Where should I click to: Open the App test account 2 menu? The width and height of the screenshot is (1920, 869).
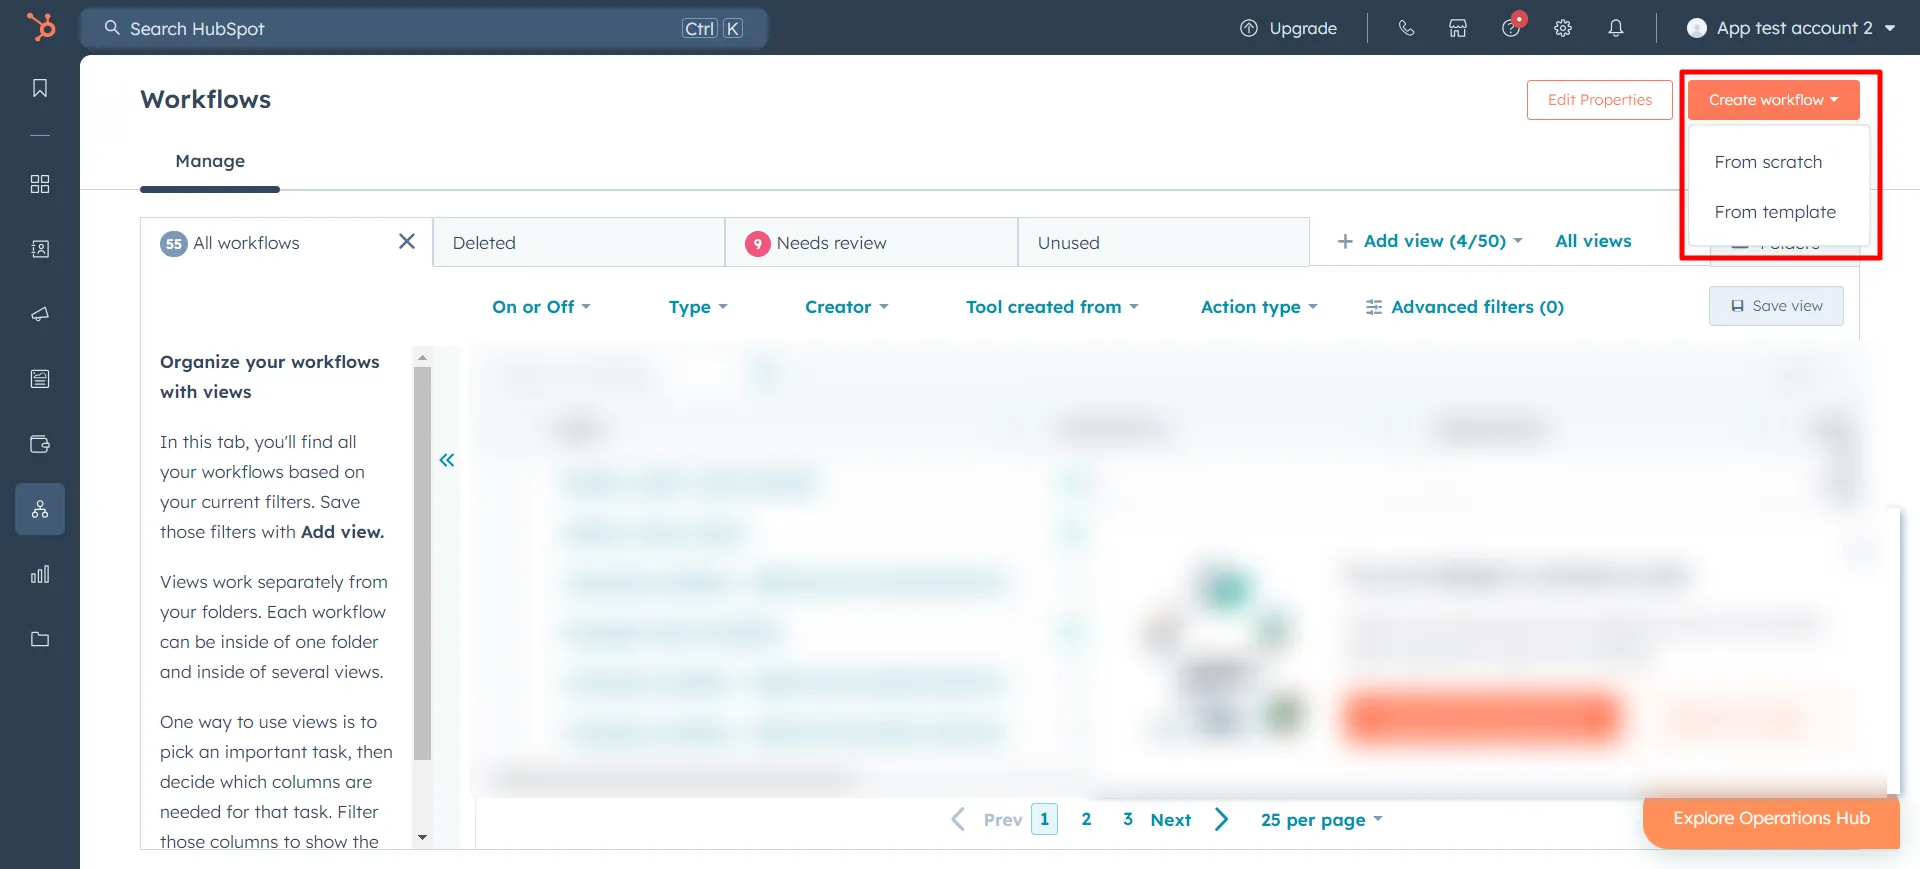(1791, 28)
